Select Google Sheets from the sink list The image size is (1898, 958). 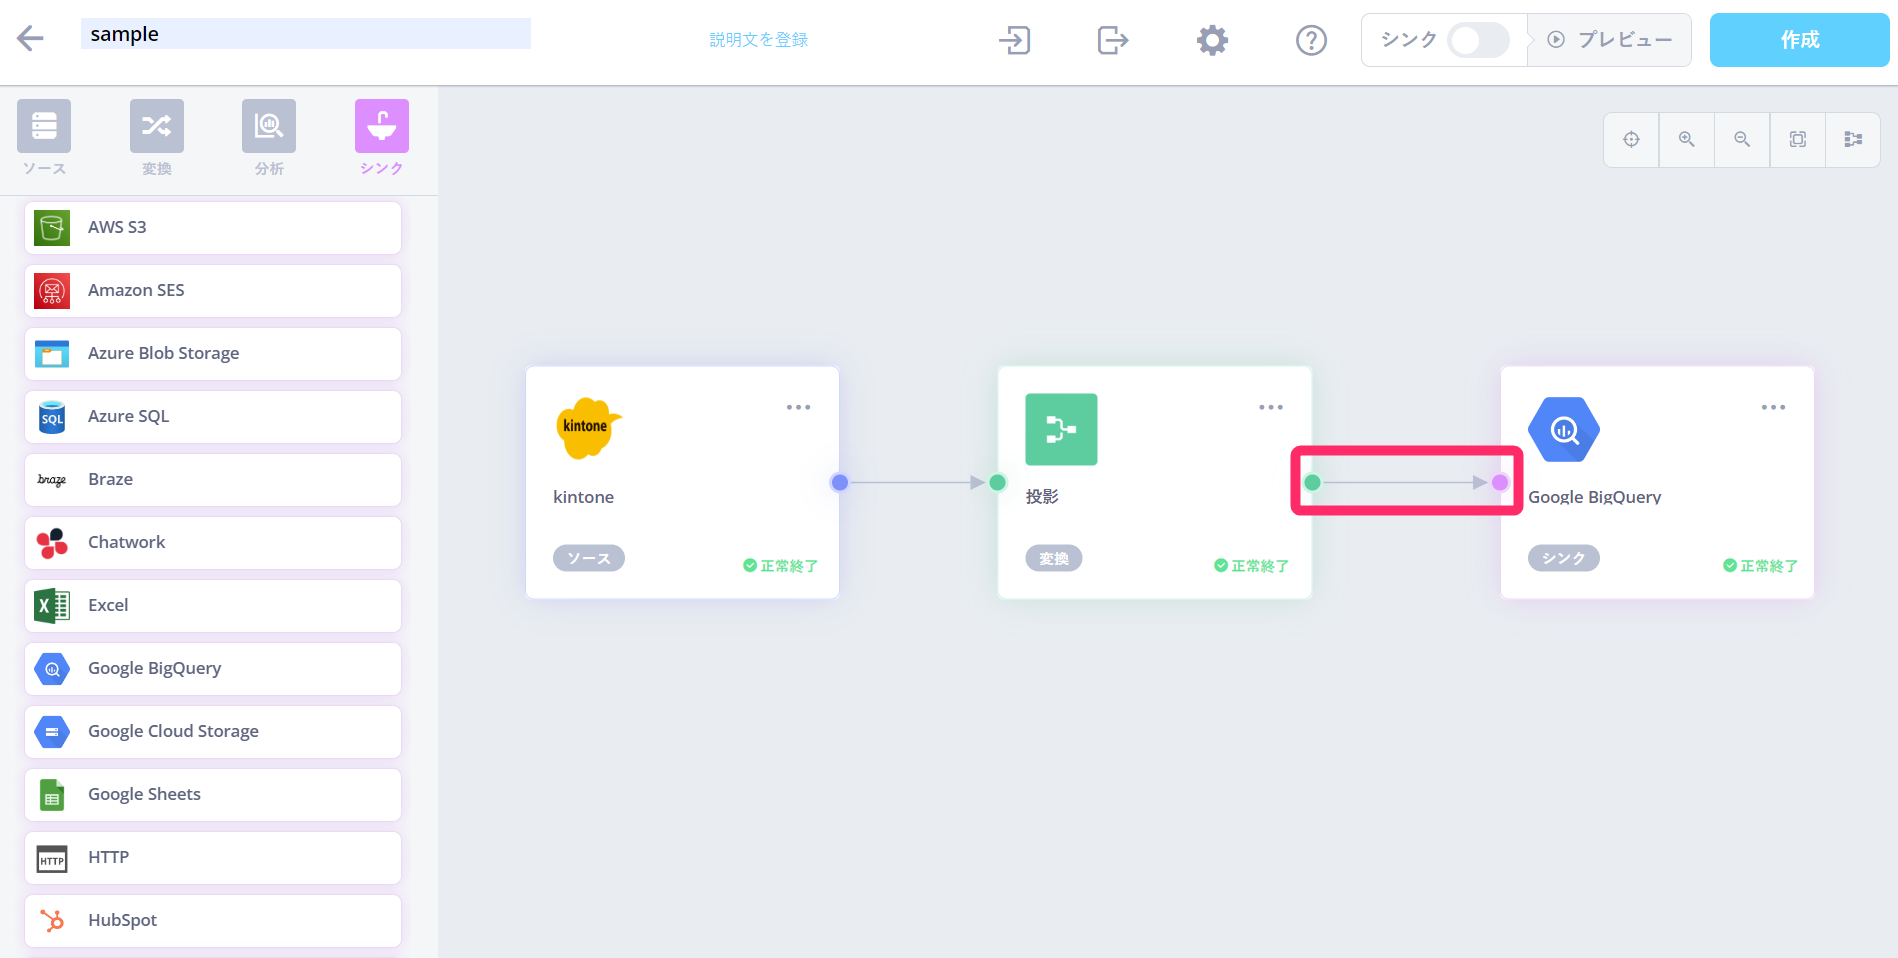[x=213, y=795]
